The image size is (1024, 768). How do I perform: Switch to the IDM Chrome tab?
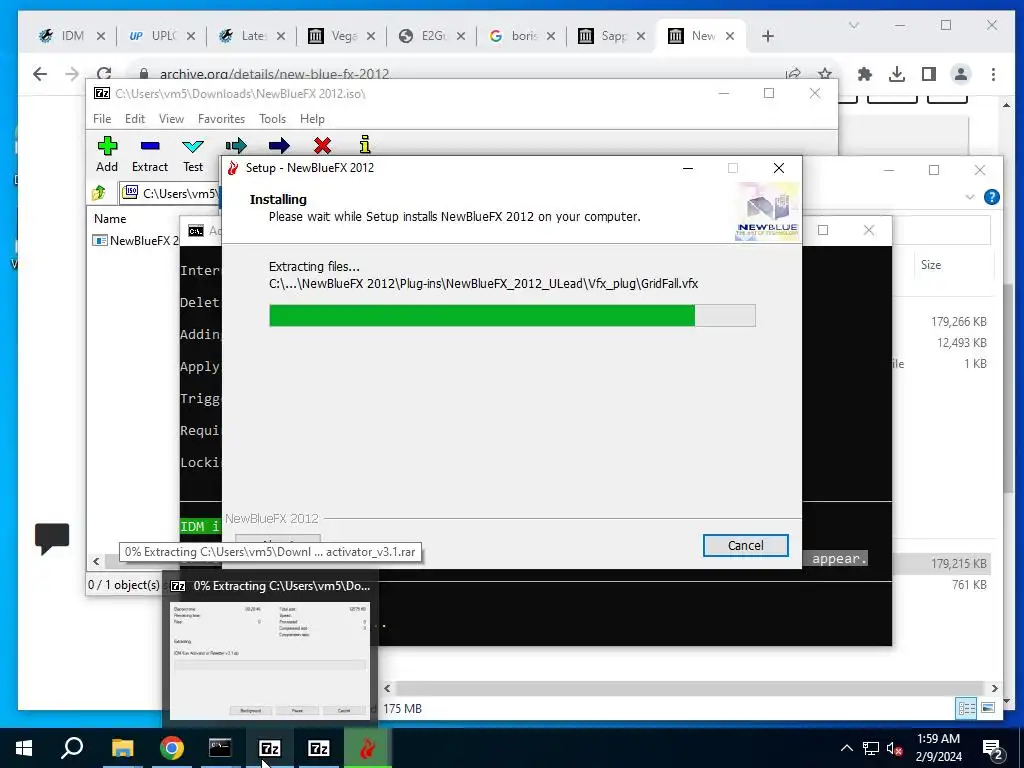point(72,36)
